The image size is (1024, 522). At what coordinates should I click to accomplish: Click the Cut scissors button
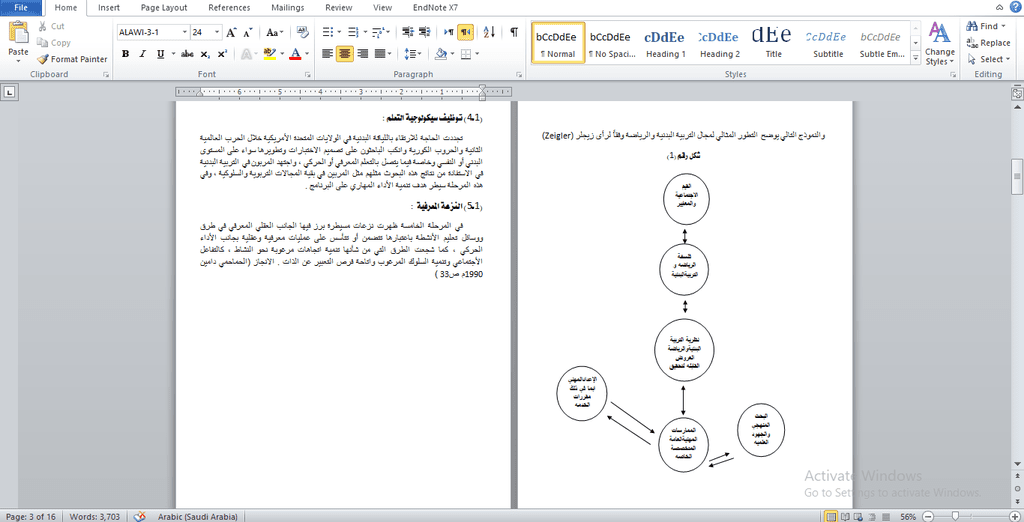[51, 26]
